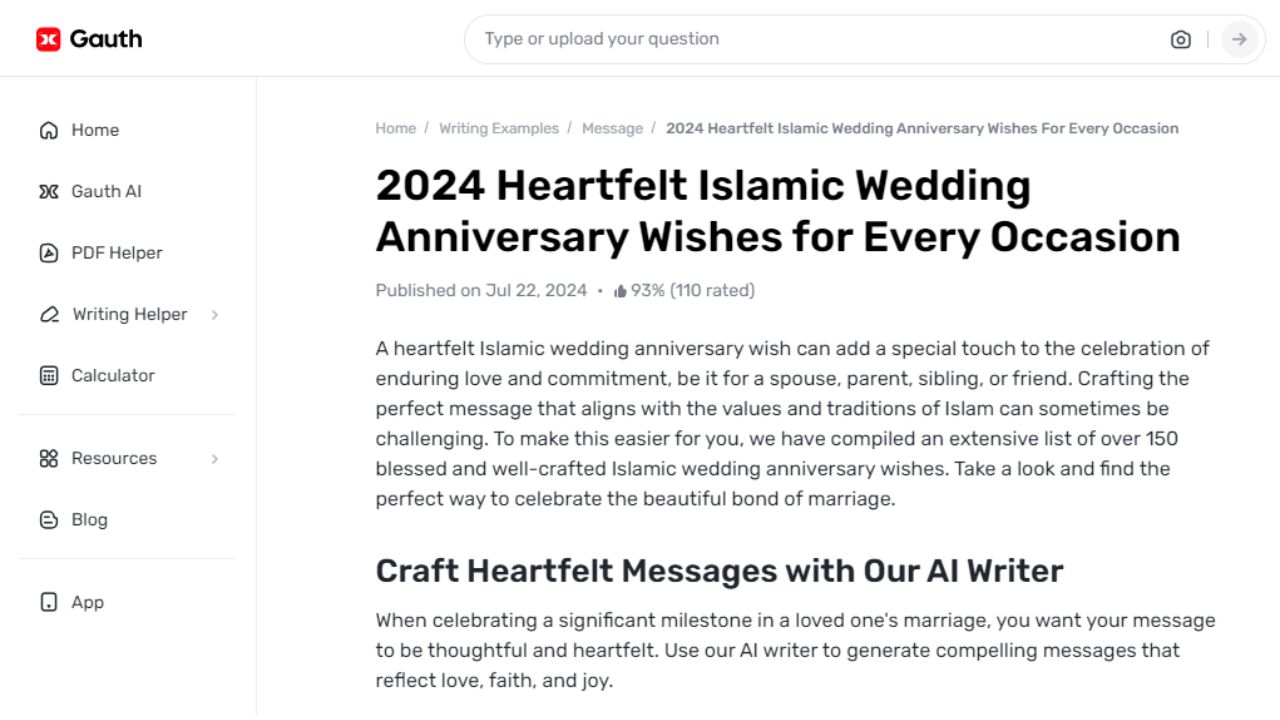Image resolution: width=1280 pixels, height=720 pixels.
Task: Select Gauth AI in the navigation menu
Action: point(107,191)
